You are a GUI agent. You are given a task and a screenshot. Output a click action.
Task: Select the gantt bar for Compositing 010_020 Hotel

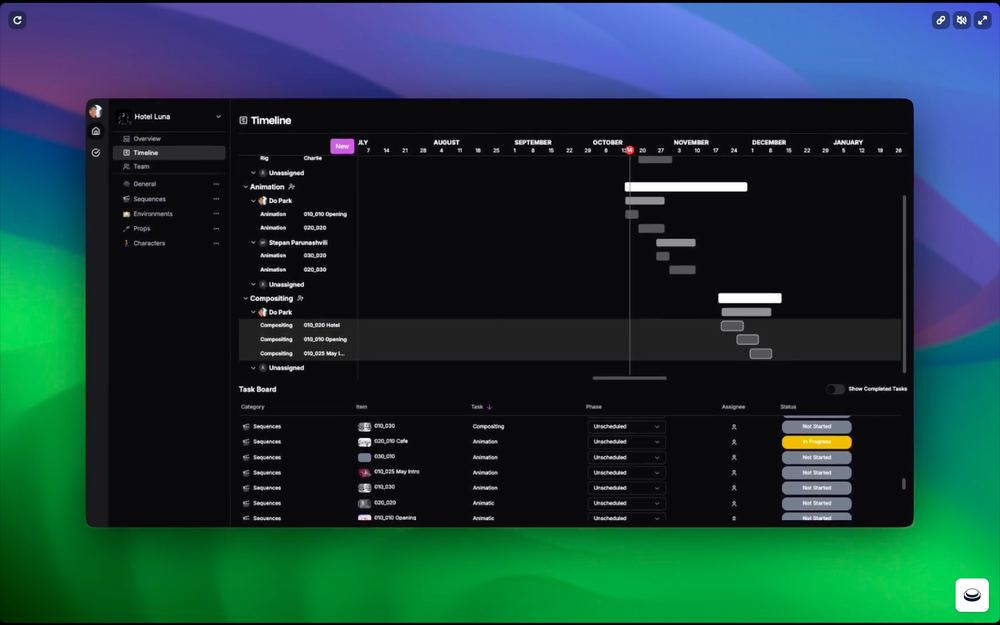732,326
